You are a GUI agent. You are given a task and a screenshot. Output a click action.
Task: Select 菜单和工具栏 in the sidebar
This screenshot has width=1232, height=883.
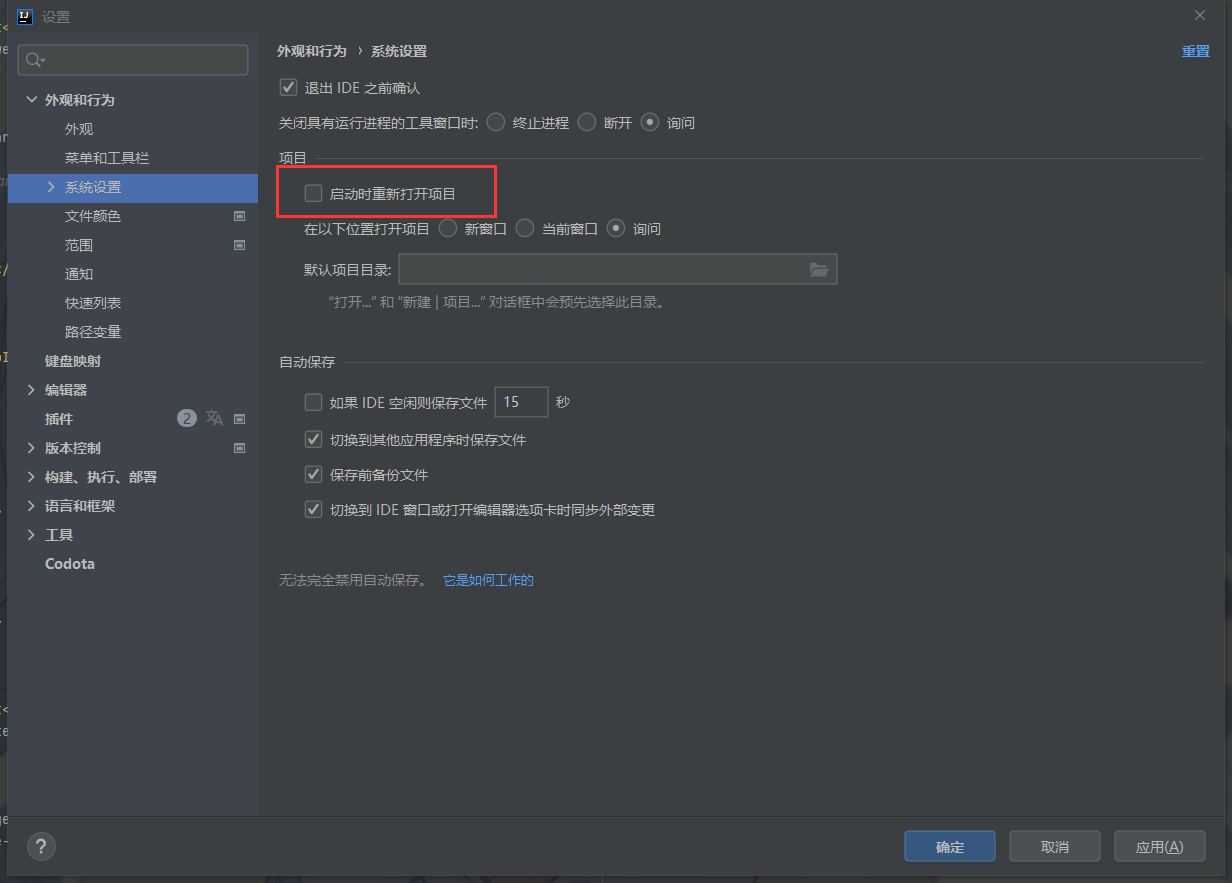pyautogui.click(x=107, y=158)
